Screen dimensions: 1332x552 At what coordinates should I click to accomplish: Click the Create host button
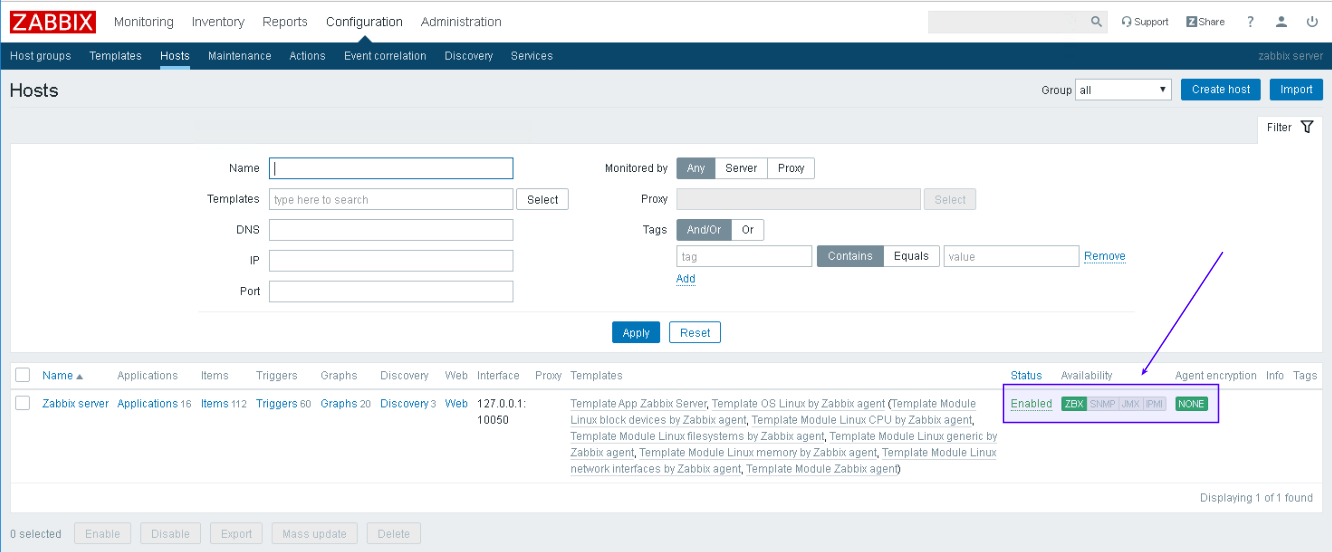point(1220,89)
